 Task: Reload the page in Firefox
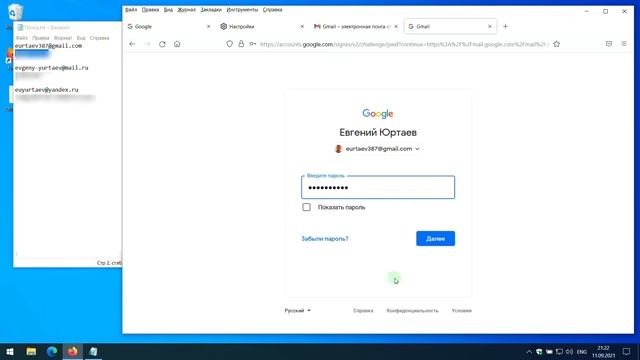click(x=162, y=44)
